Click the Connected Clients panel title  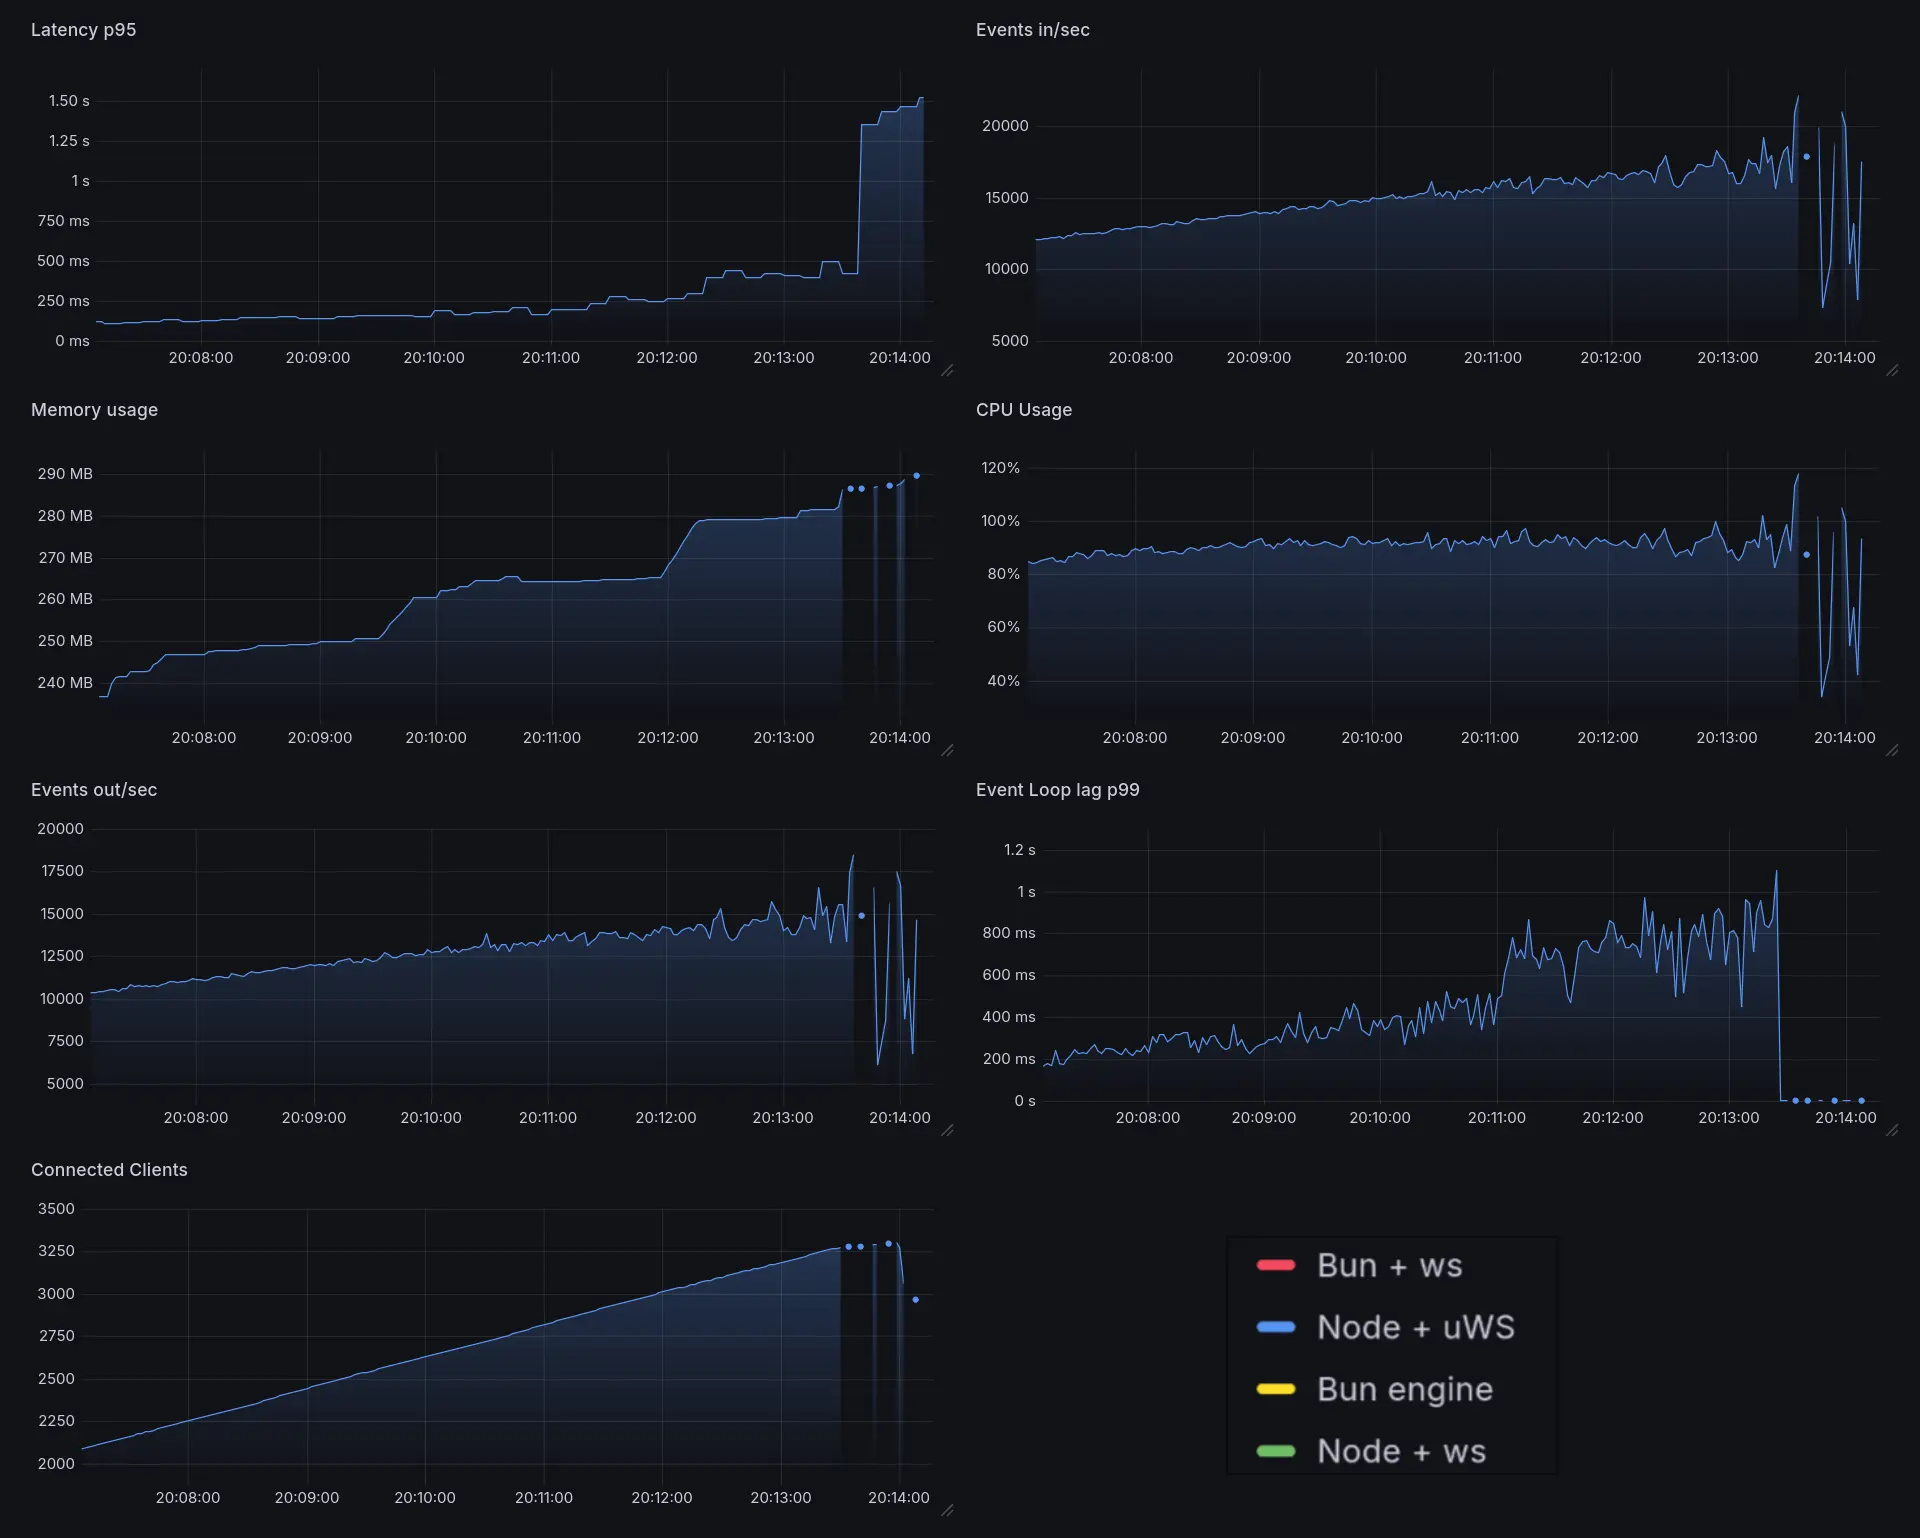[109, 1170]
